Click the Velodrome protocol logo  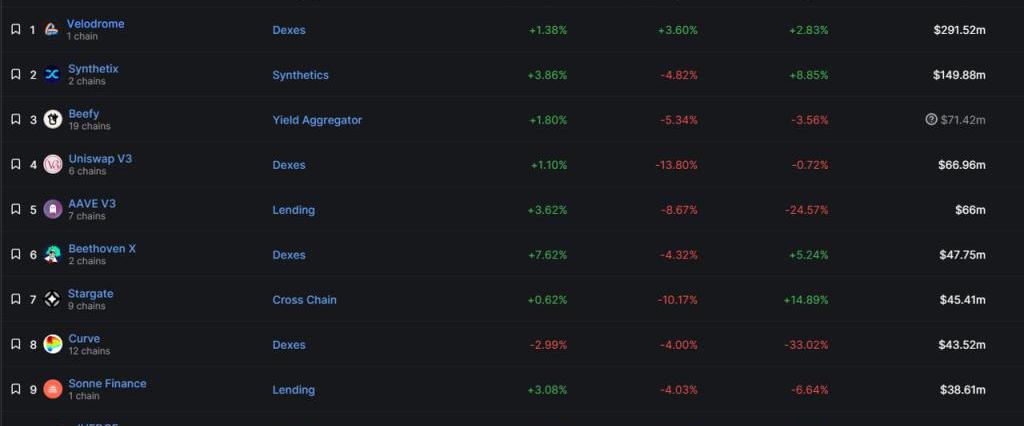[x=52, y=30]
